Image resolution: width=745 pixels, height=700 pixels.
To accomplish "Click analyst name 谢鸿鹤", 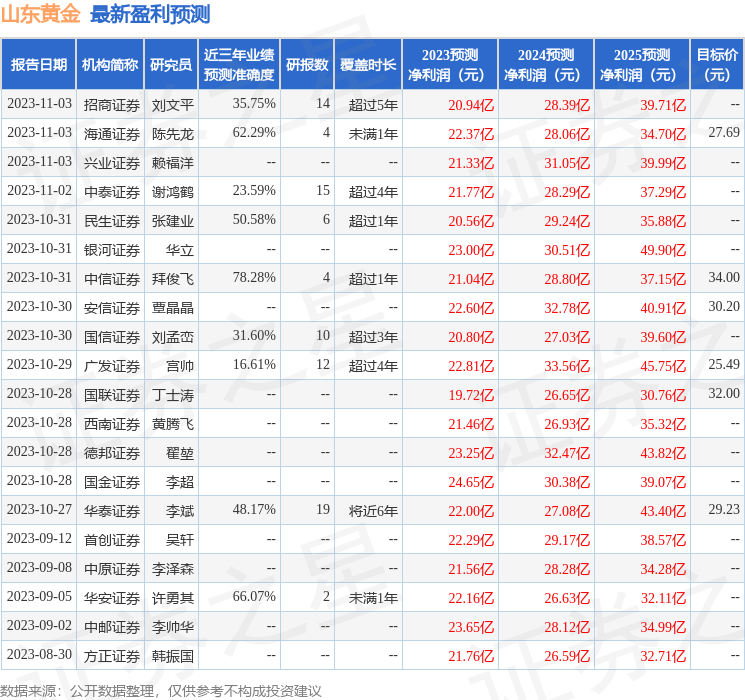I will 173,192.
